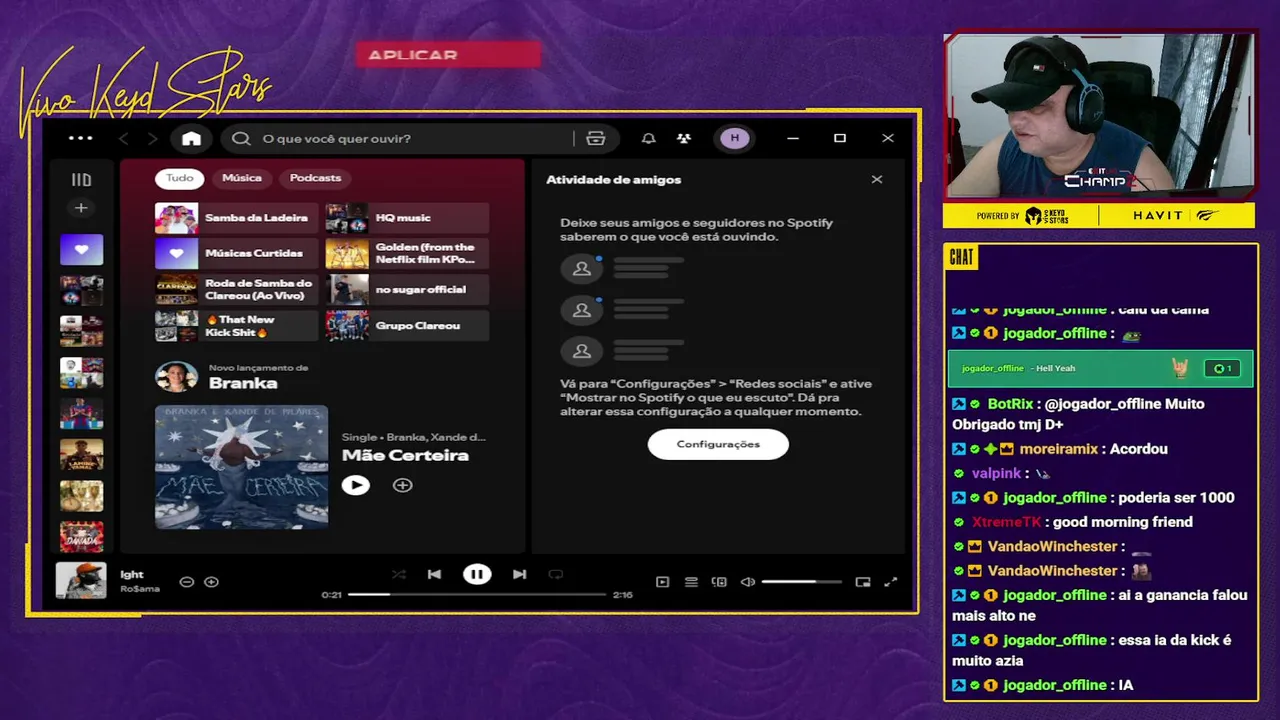Image resolution: width=1280 pixels, height=720 pixels.
Task: Add 'Mãe Certeira' to library with plus
Action: tap(402, 485)
